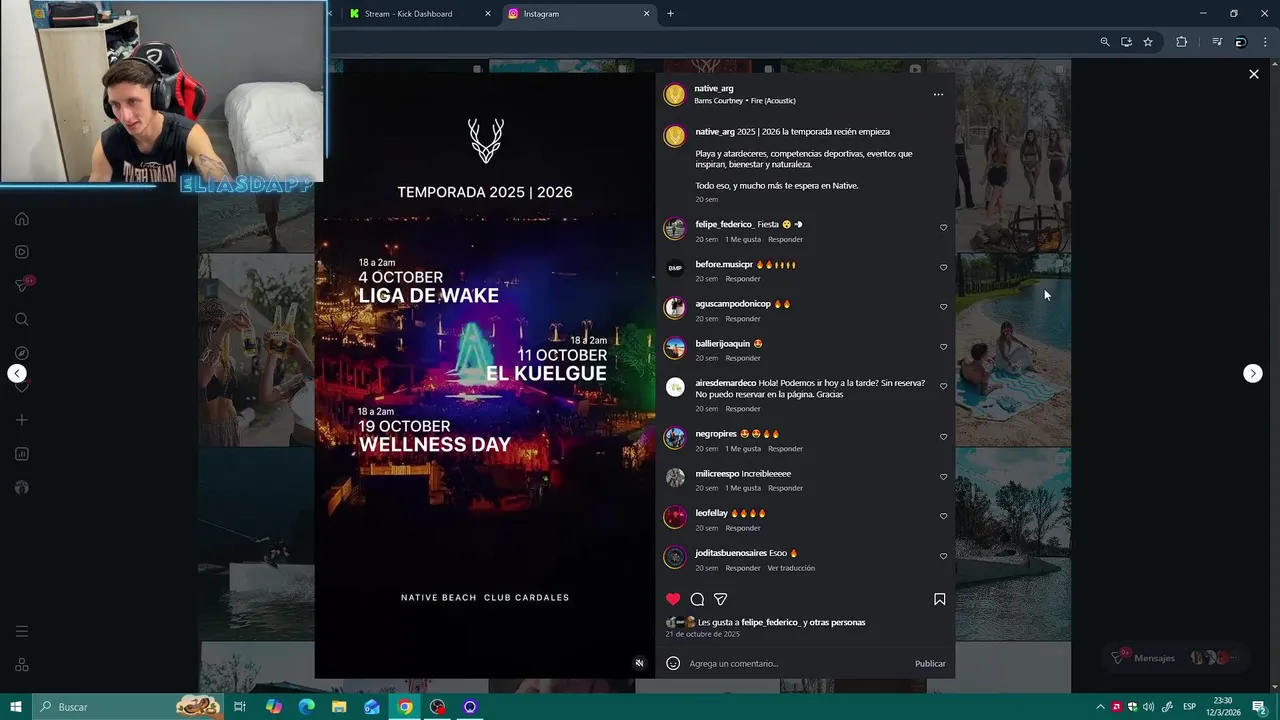
Task: Open negropires profile avatar
Action: [x=675, y=438]
